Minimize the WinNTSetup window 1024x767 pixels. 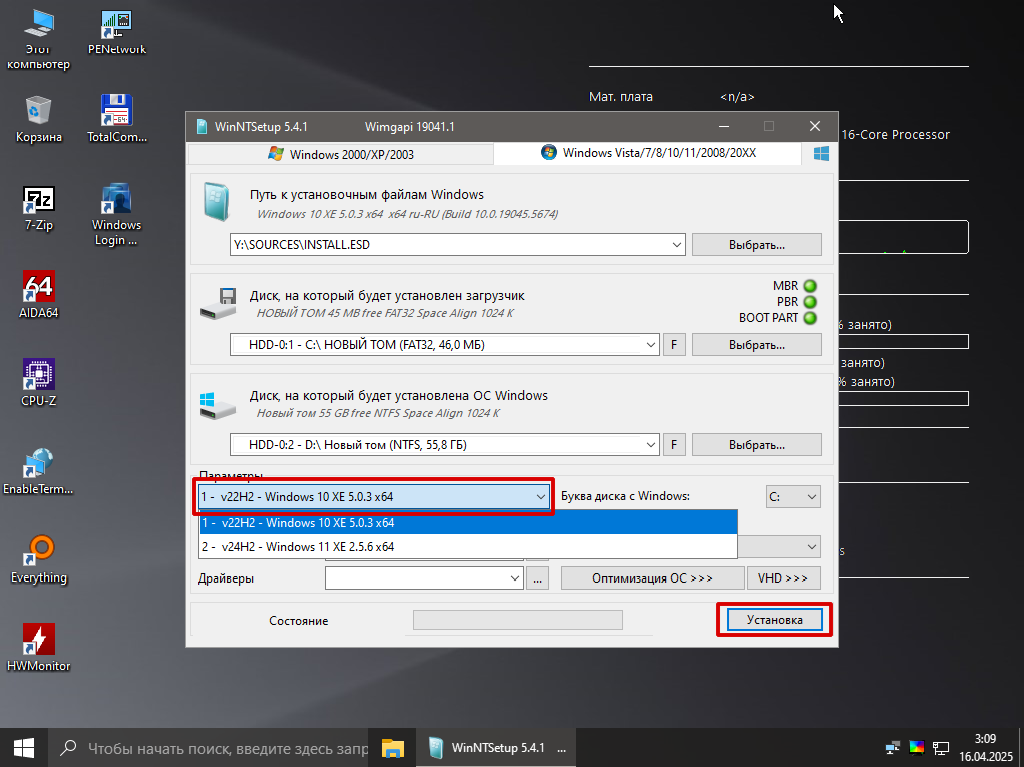pyautogui.click(x=724, y=127)
